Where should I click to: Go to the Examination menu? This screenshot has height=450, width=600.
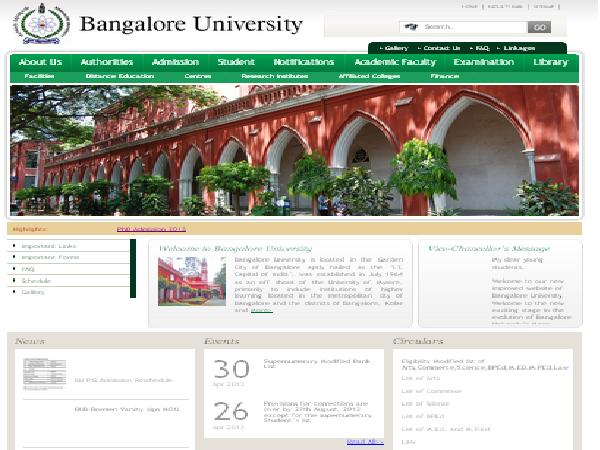483,62
